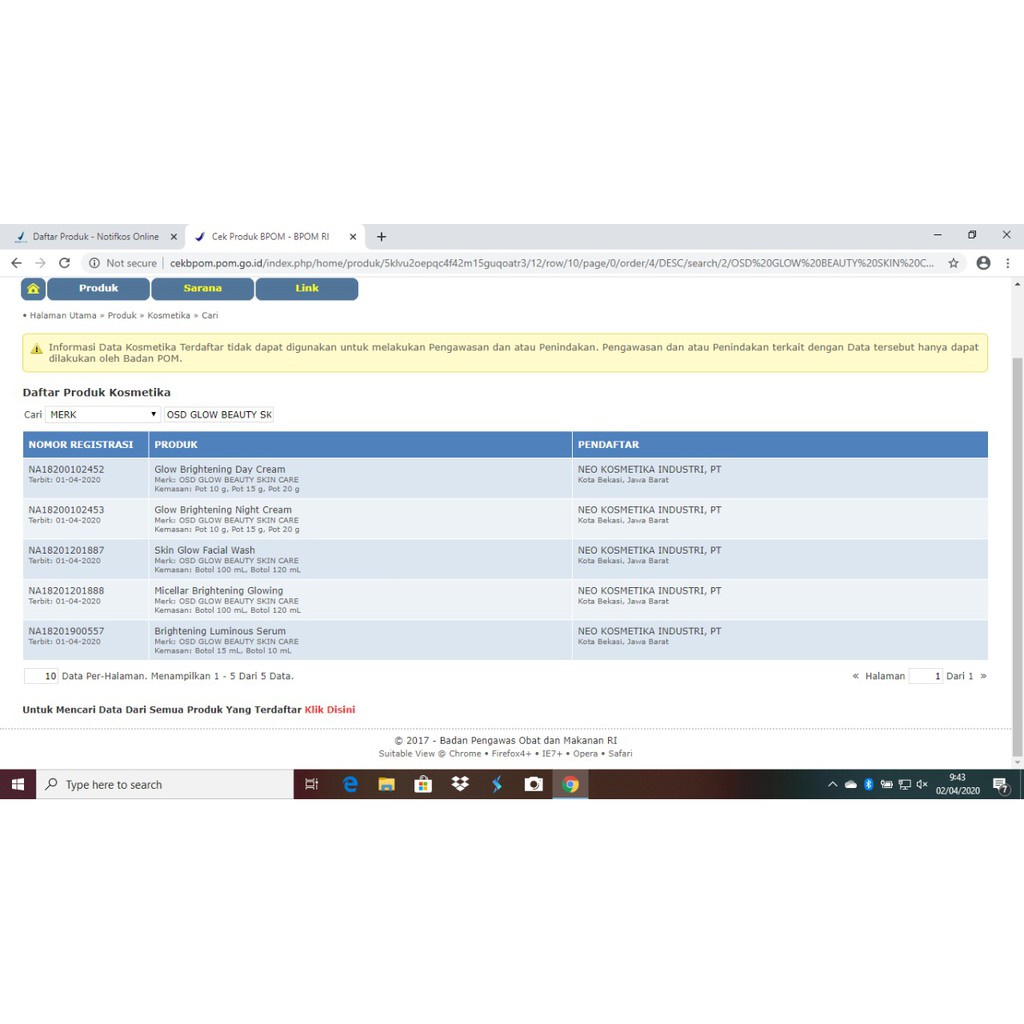Click the scrollbar up arrow

pos(1017,285)
